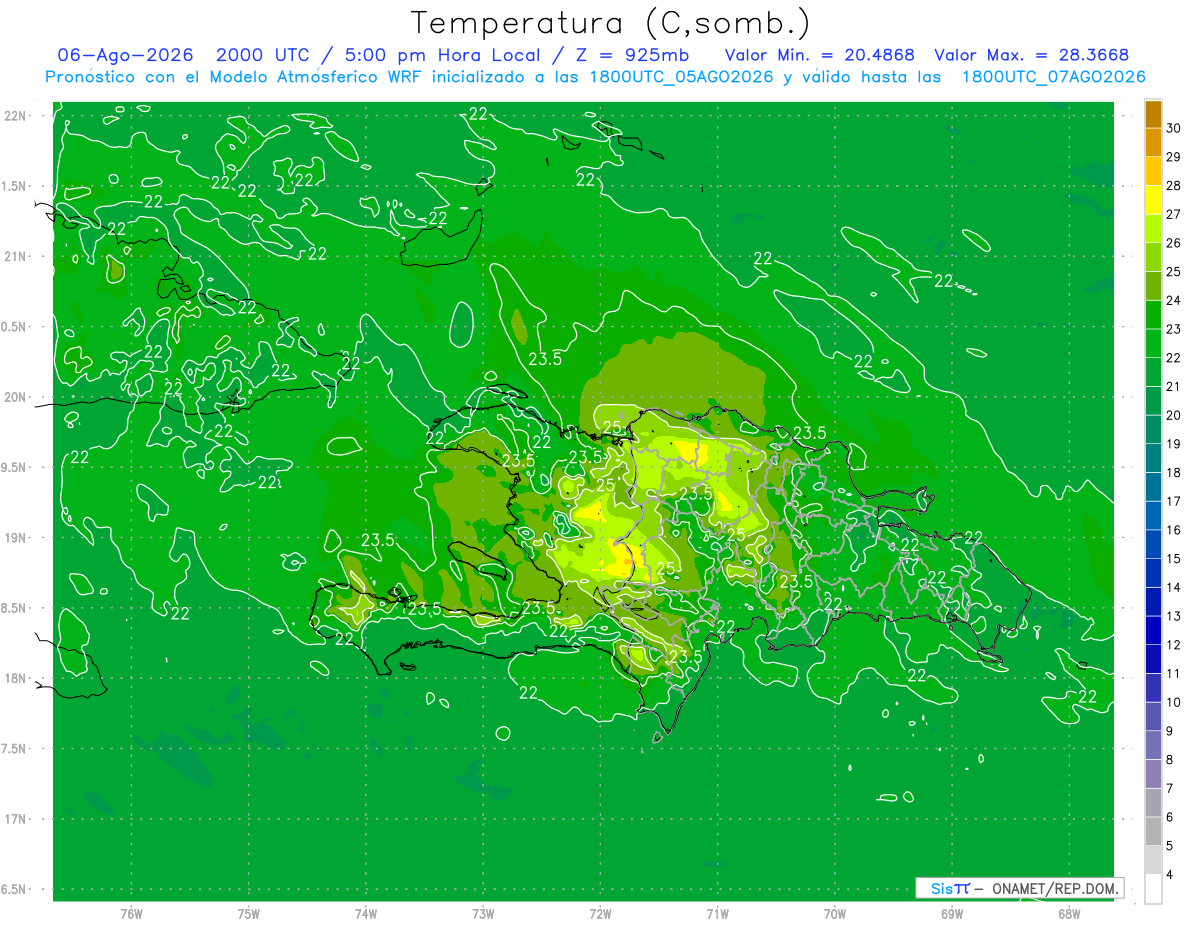This screenshot has height=927, width=1200.
Task: Click legend scale value "28"
Action: click(1173, 186)
